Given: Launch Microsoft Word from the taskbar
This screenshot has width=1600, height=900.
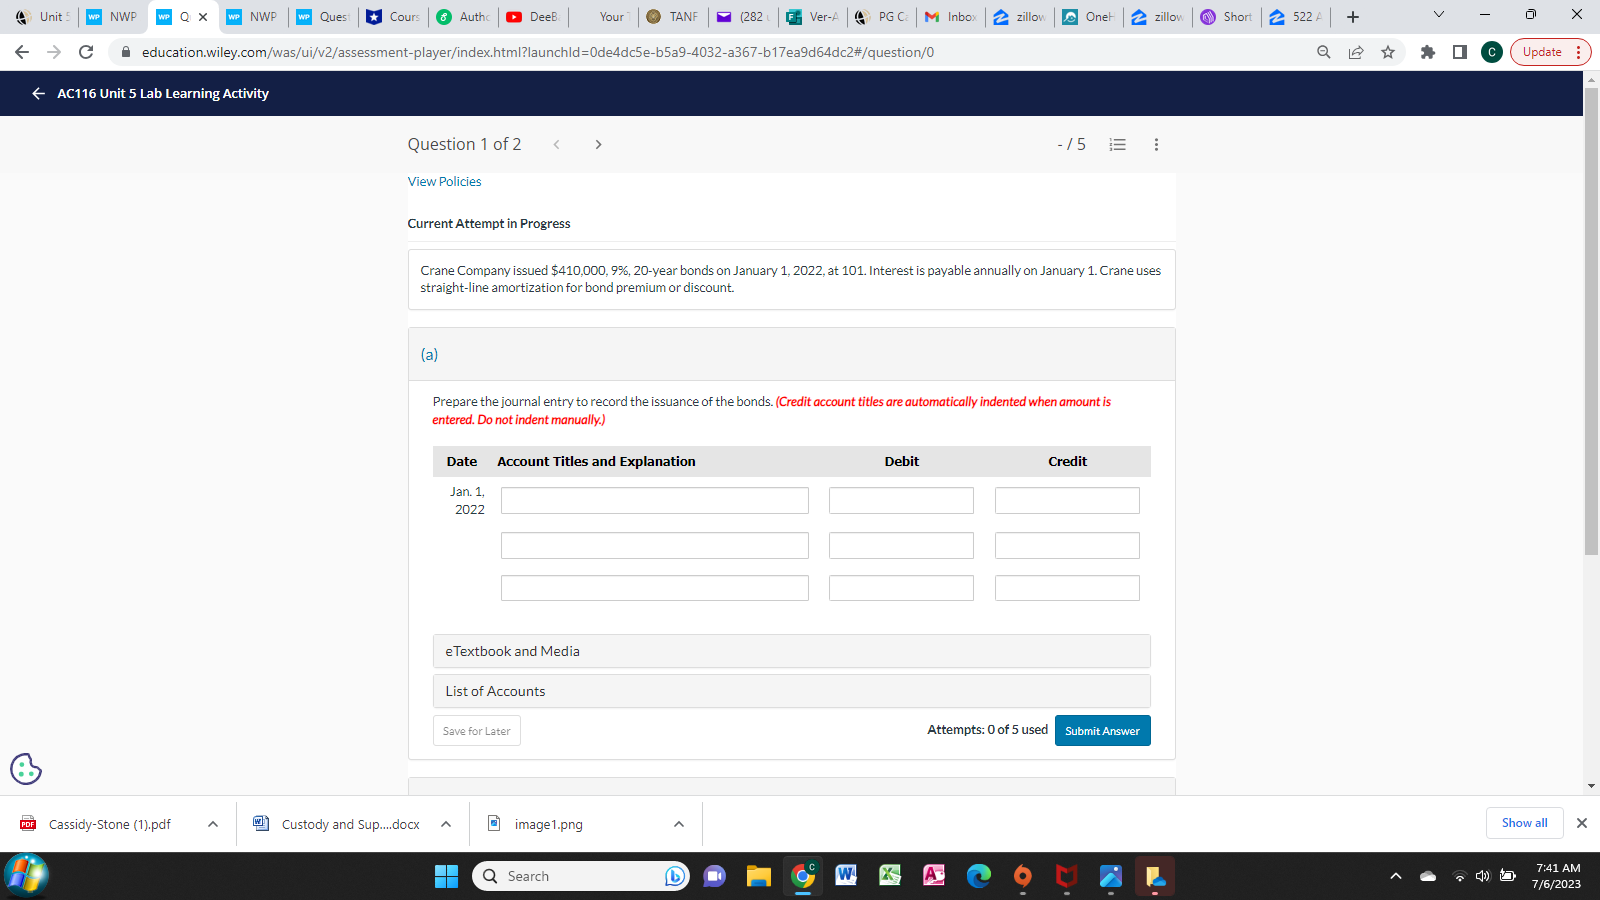Looking at the screenshot, I should (845, 876).
